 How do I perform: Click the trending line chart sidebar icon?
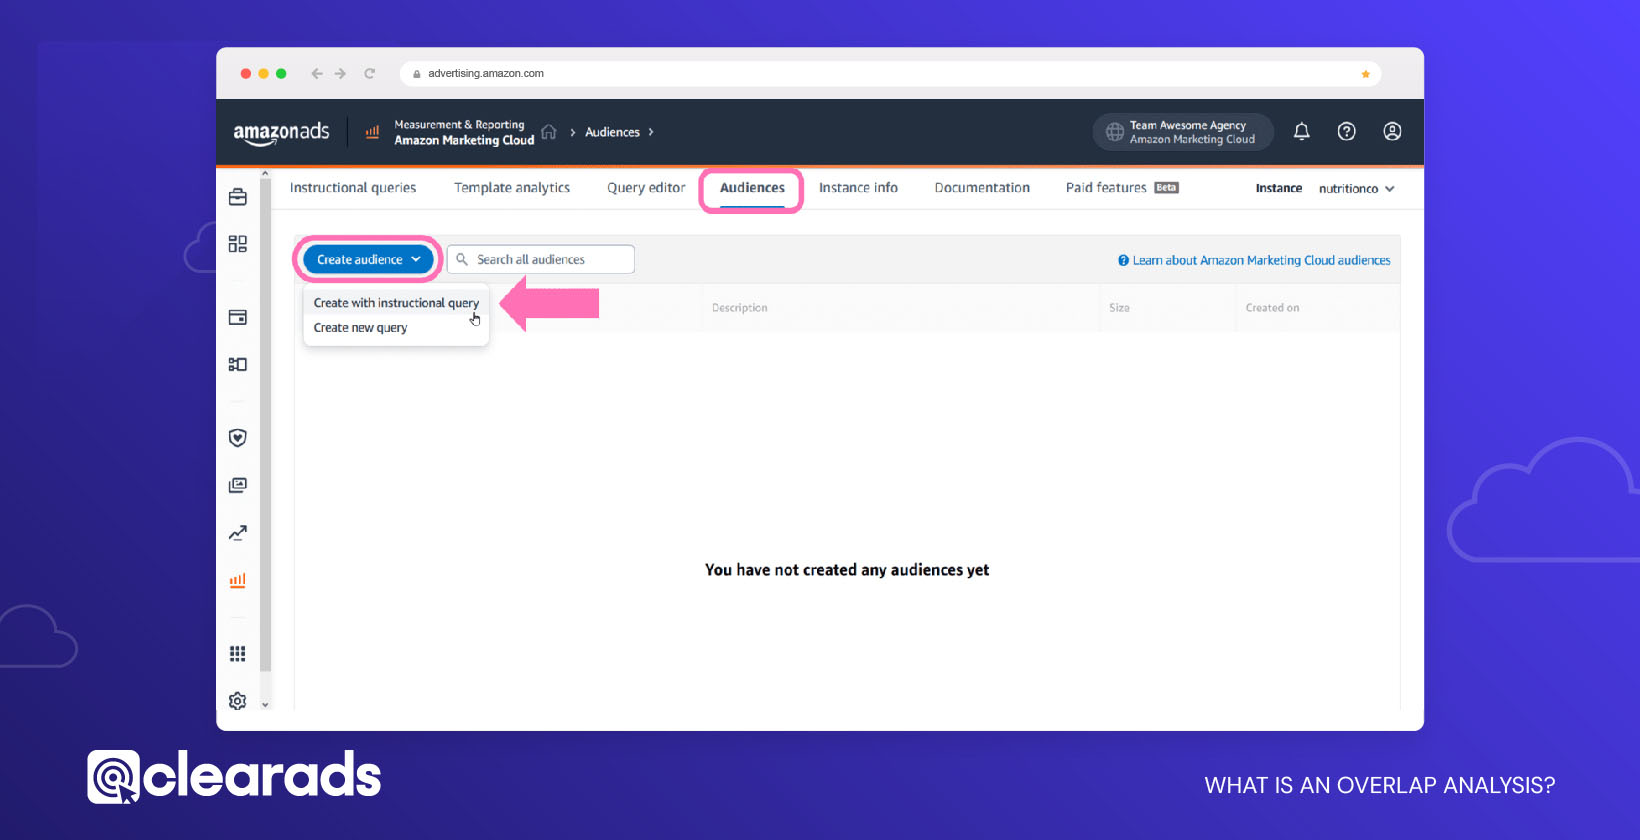point(237,533)
